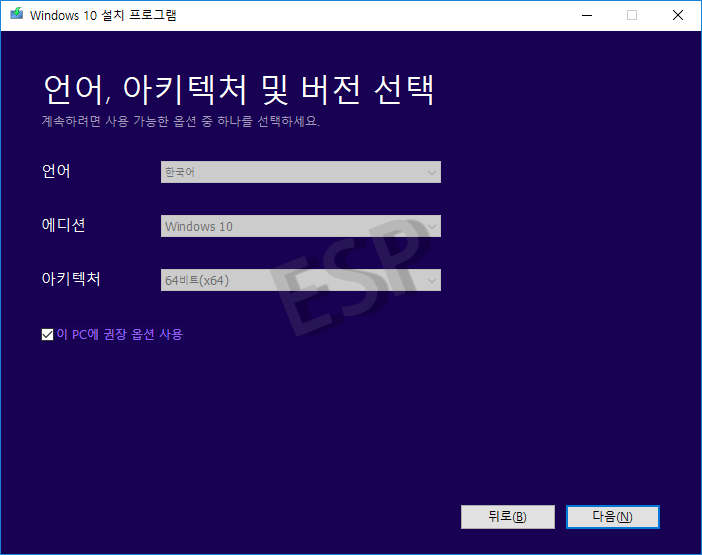This screenshot has width=702, height=555.
Task: Click the '에디션' field label
Action: pos(64,225)
